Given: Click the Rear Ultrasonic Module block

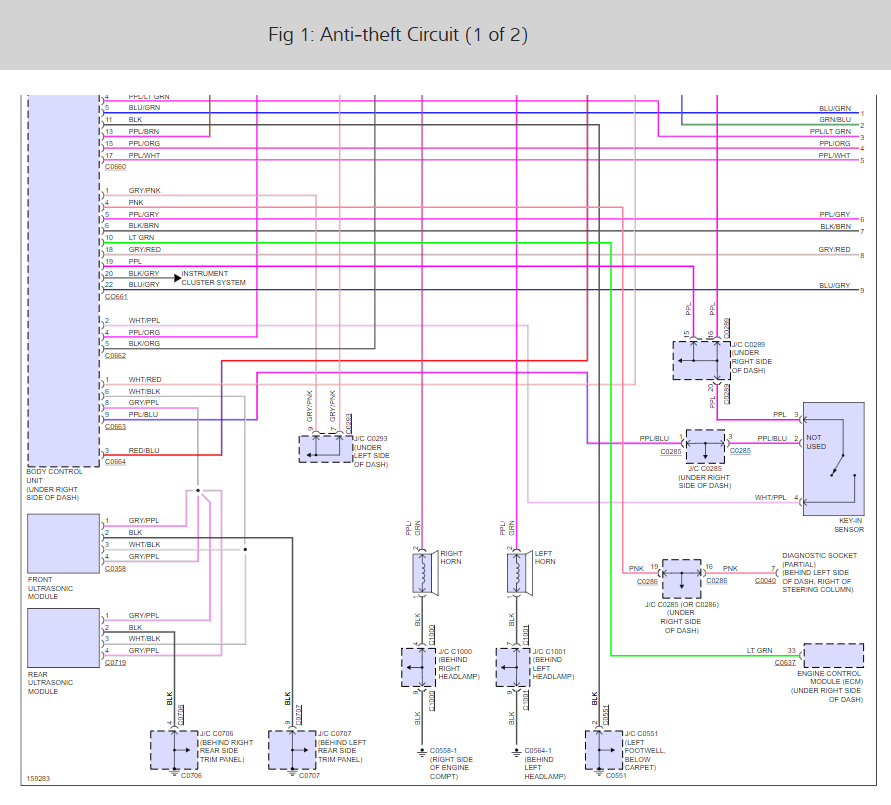Looking at the screenshot, I should (64, 638).
